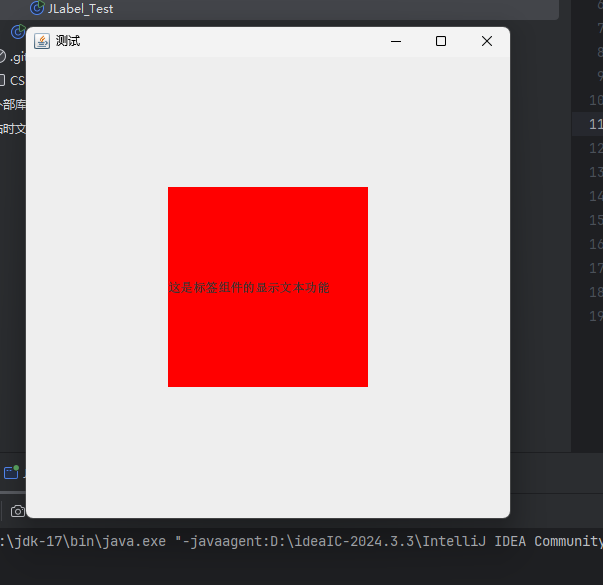603x585 pixels.
Task: Click the java.exe command line in console
Action: click(302, 541)
